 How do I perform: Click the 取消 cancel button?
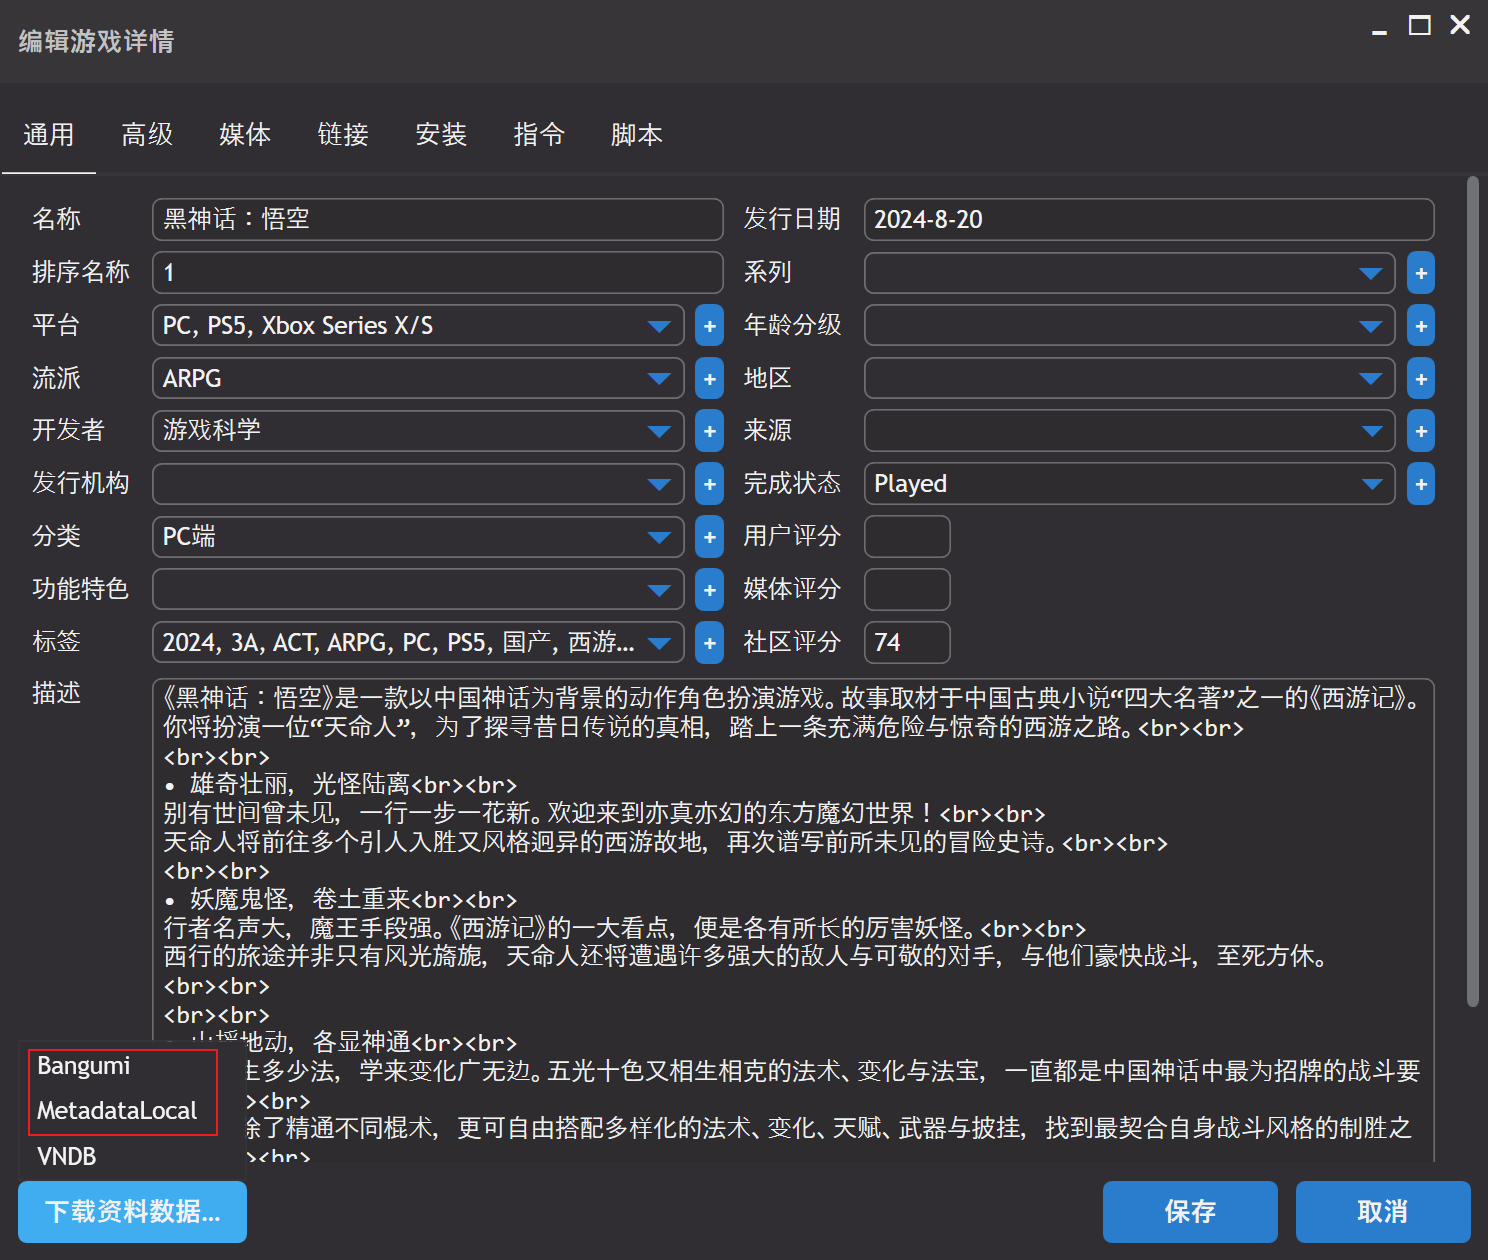[x=1383, y=1212]
